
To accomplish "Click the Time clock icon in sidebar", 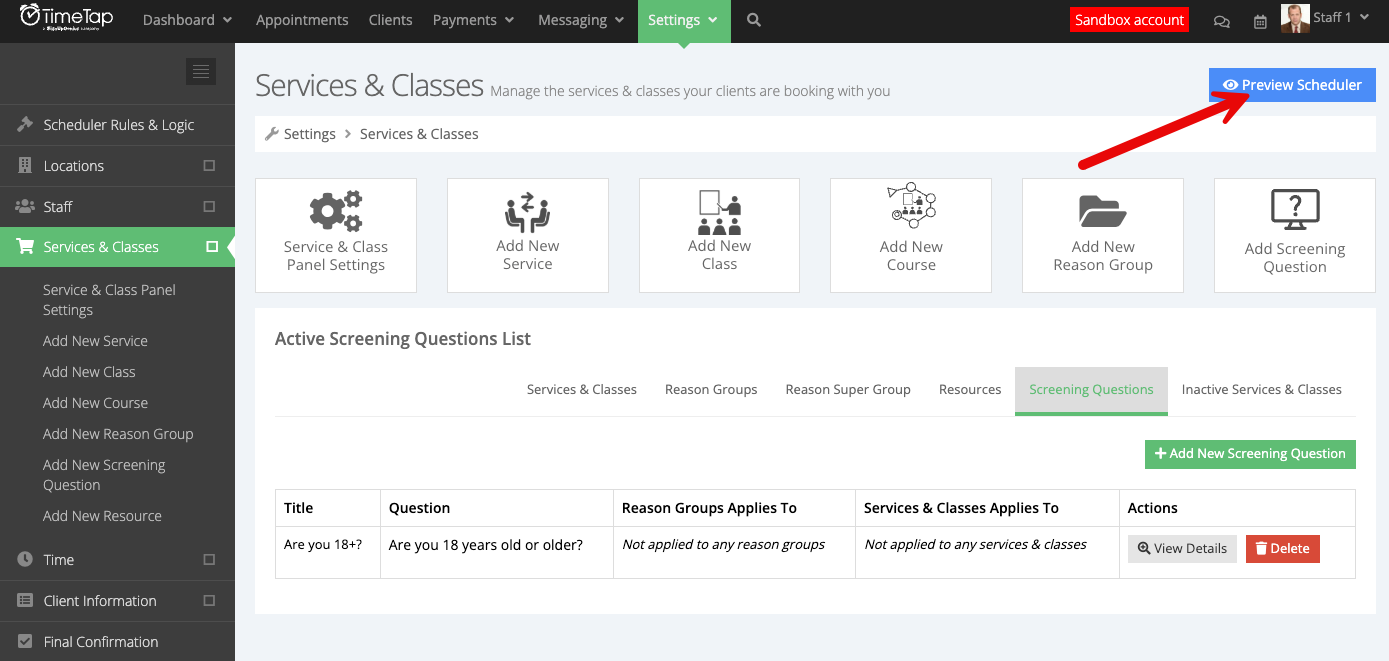I will click(x=26, y=560).
